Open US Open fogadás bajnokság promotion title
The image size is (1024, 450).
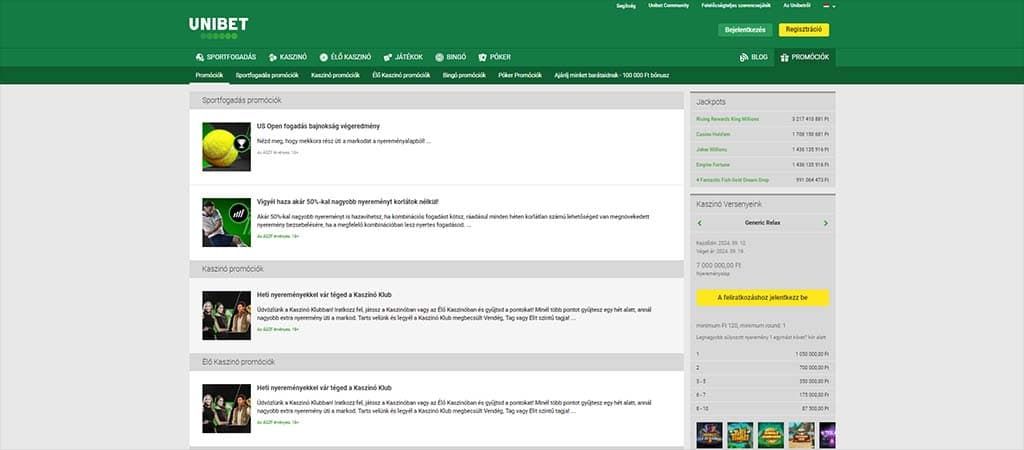point(318,126)
